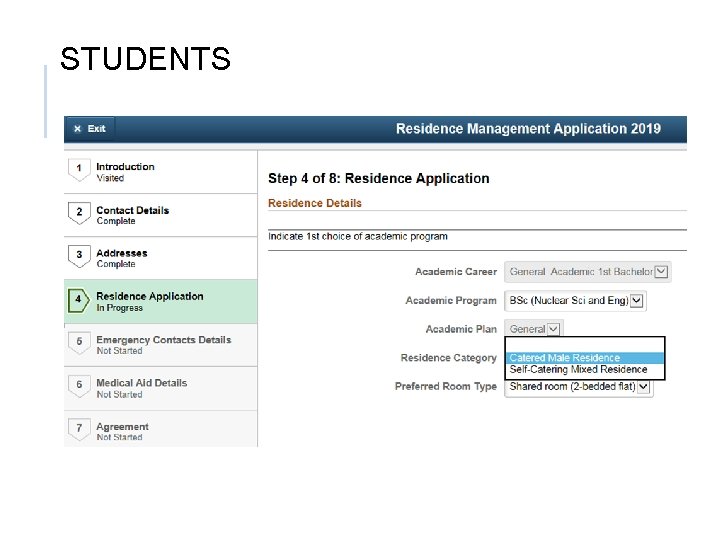The width and height of the screenshot is (720, 540).
Task: Click the step 5 number badge
Action: tap(79, 342)
